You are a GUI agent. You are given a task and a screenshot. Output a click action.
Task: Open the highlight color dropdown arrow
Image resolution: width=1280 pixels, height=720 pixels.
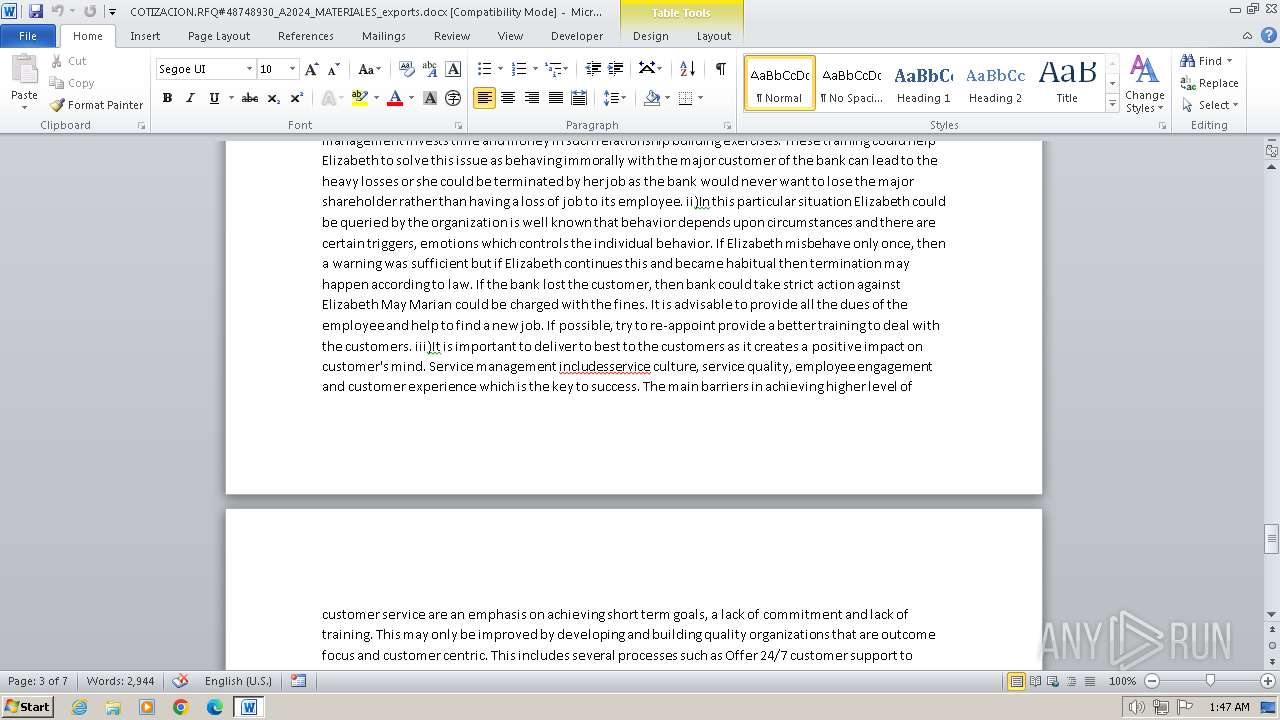click(376, 98)
